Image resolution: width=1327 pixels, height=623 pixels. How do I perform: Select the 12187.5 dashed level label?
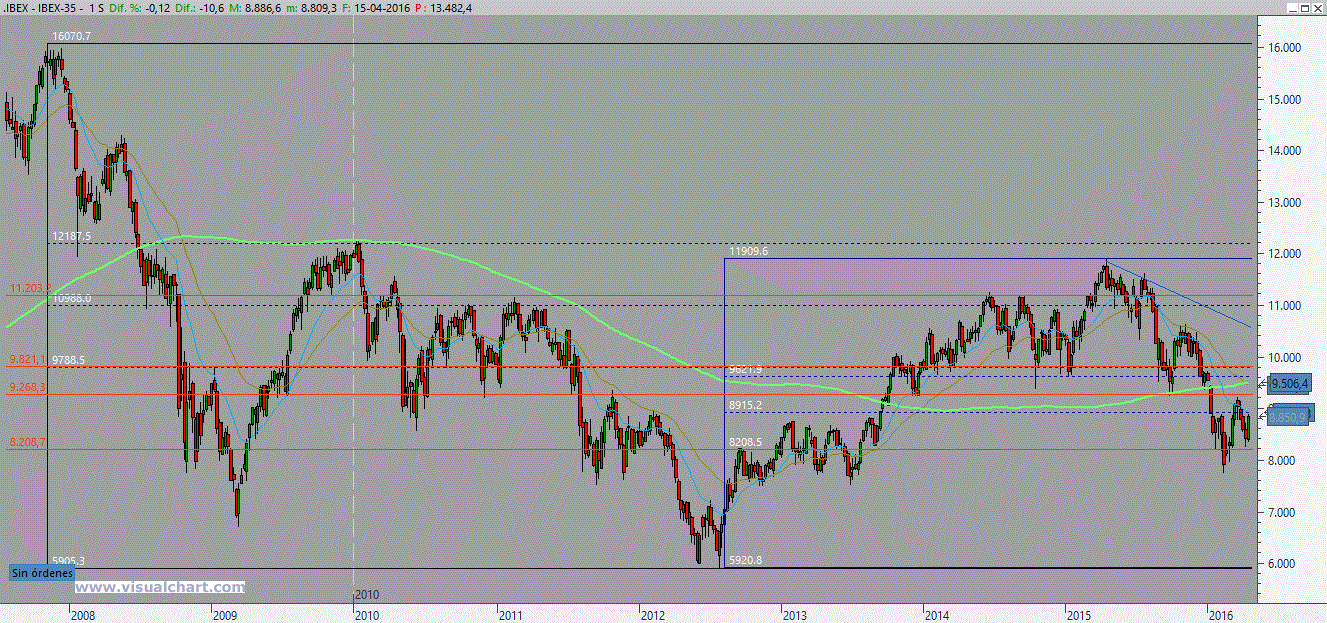pyautogui.click(x=71, y=236)
